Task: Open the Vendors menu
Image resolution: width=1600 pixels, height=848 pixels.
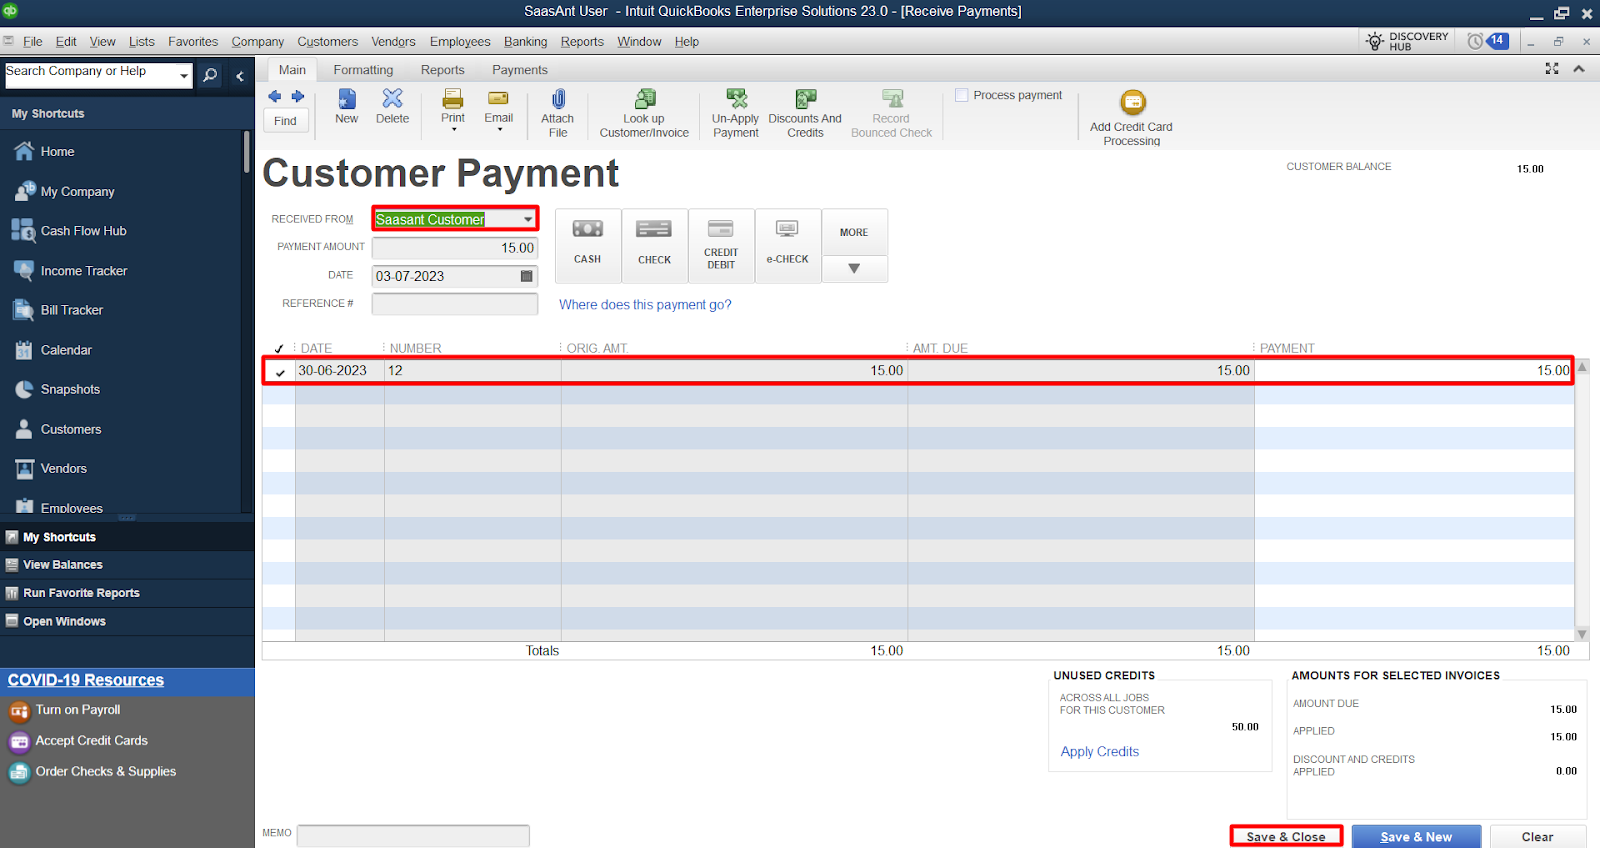Action: coord(393,42)
